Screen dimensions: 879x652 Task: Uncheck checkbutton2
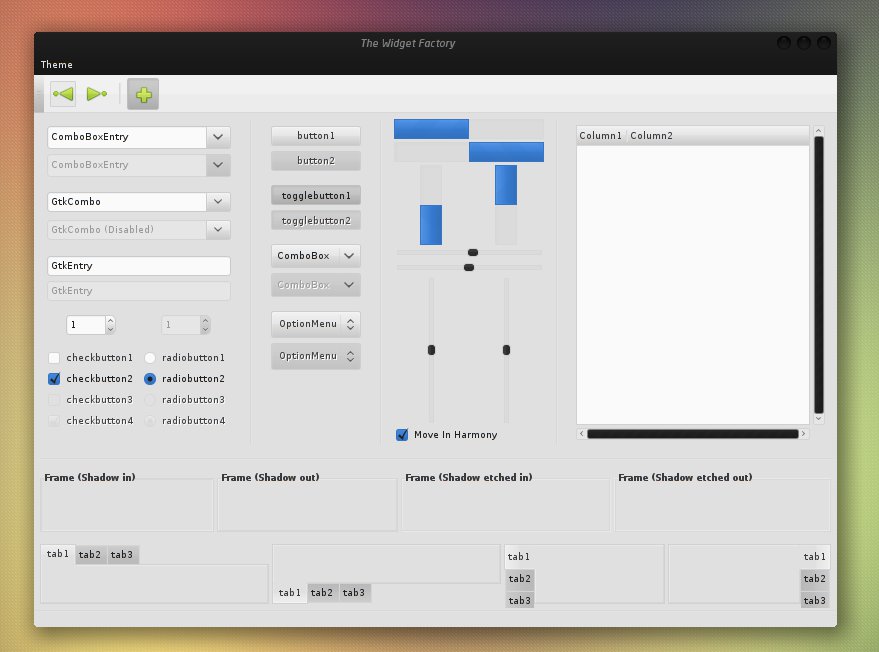click(x=54, y=379)
